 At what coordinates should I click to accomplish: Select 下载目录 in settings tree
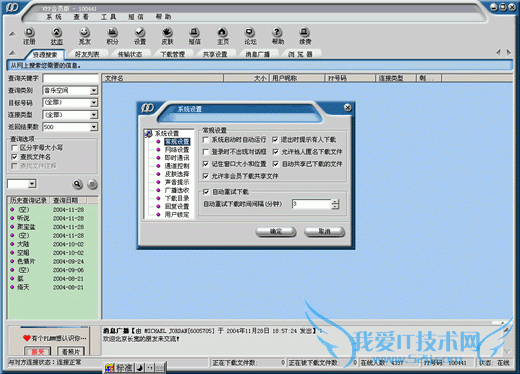177,198
